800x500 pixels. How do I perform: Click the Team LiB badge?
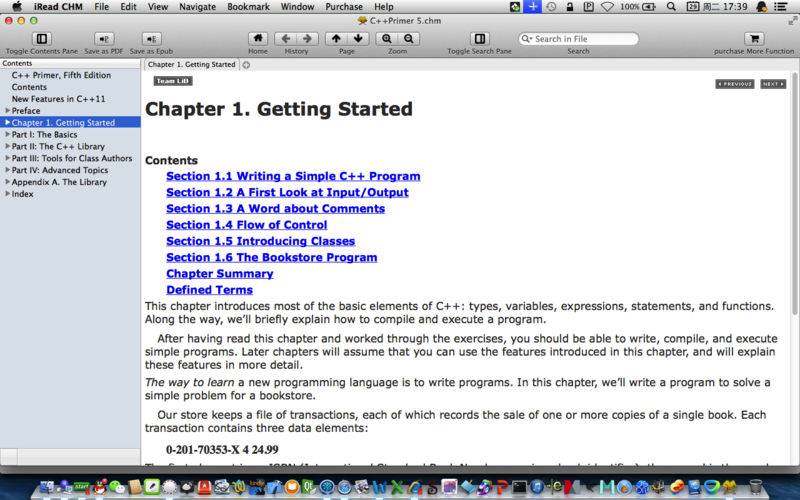point(173,81)
